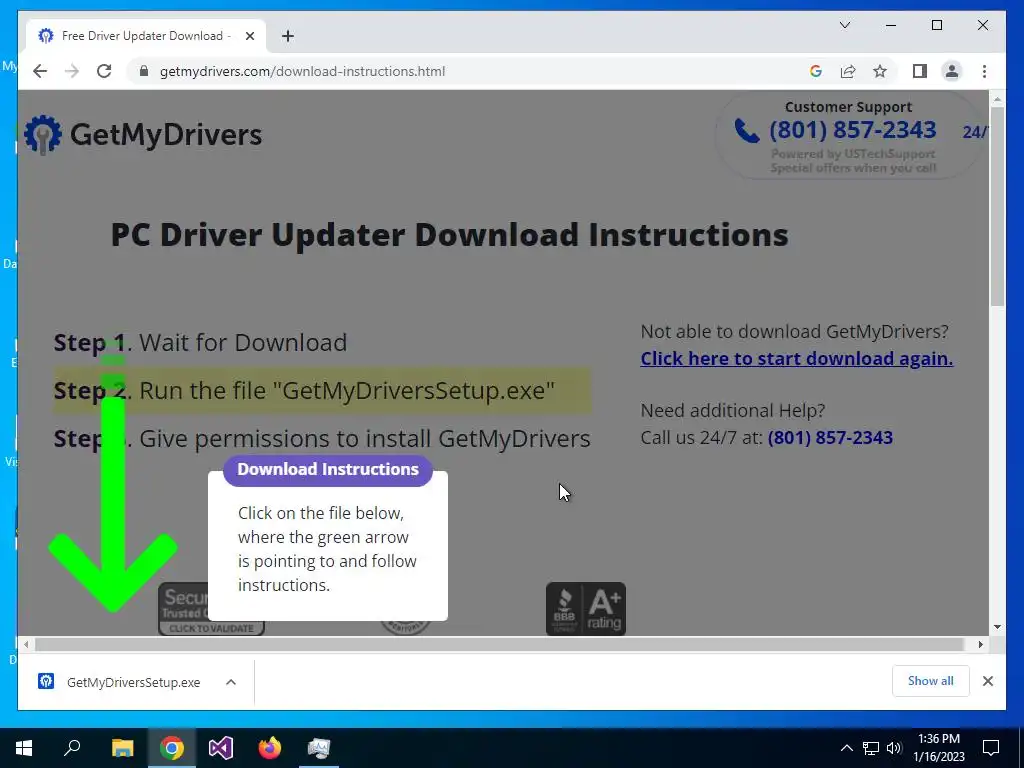1024x768 pixels.
Task: Open the side panel icon
Action: tap(920, 71)
